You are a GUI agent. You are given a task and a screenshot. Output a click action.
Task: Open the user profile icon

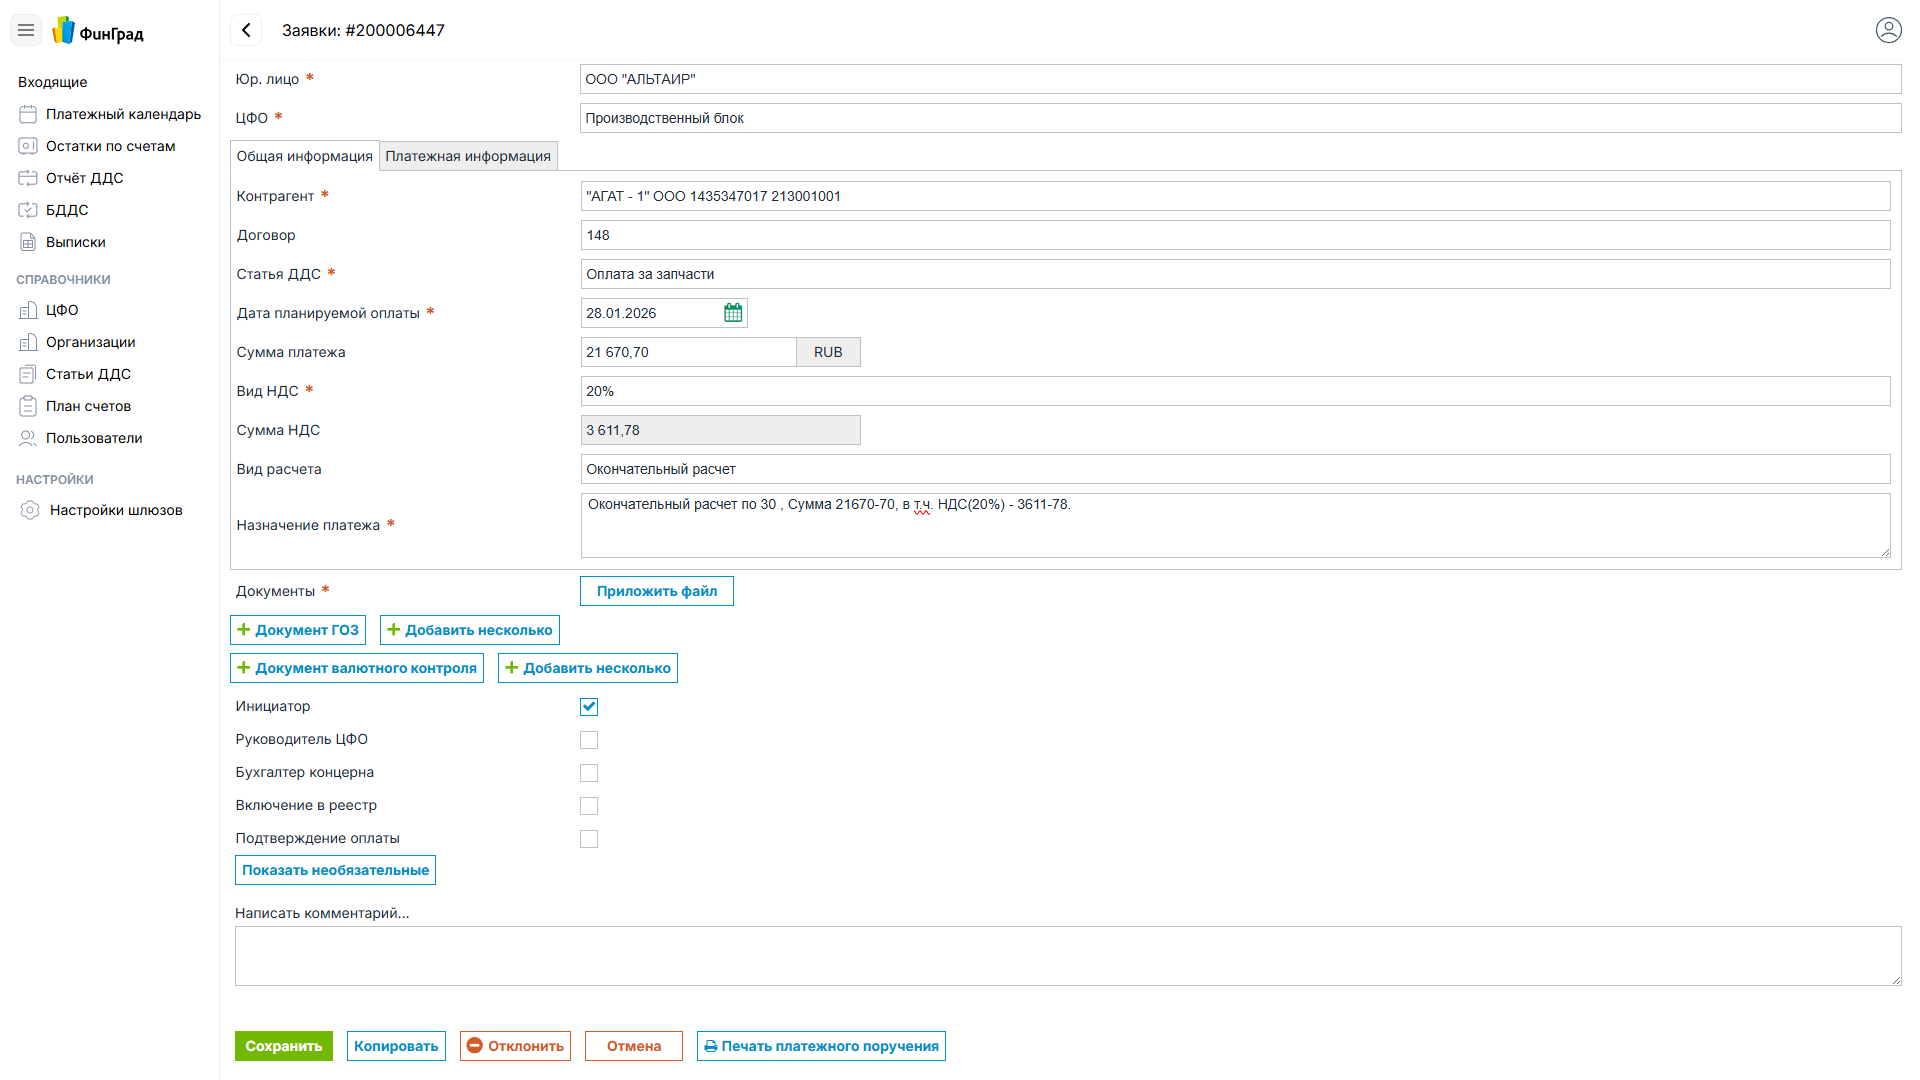[1888, 30]
